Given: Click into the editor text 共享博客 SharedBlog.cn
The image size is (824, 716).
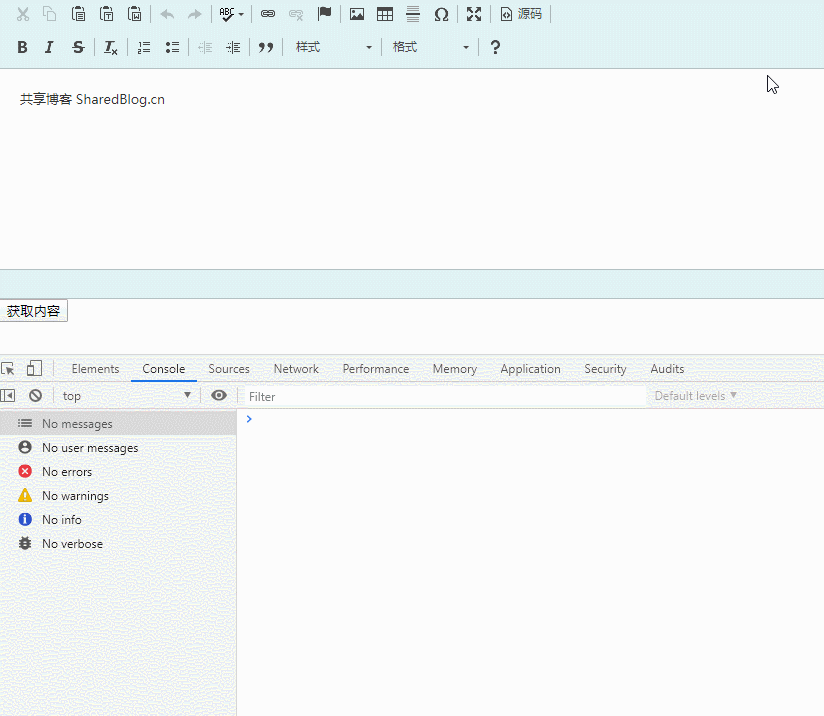Looking at the screenshot, I should (x=92, y=99).
